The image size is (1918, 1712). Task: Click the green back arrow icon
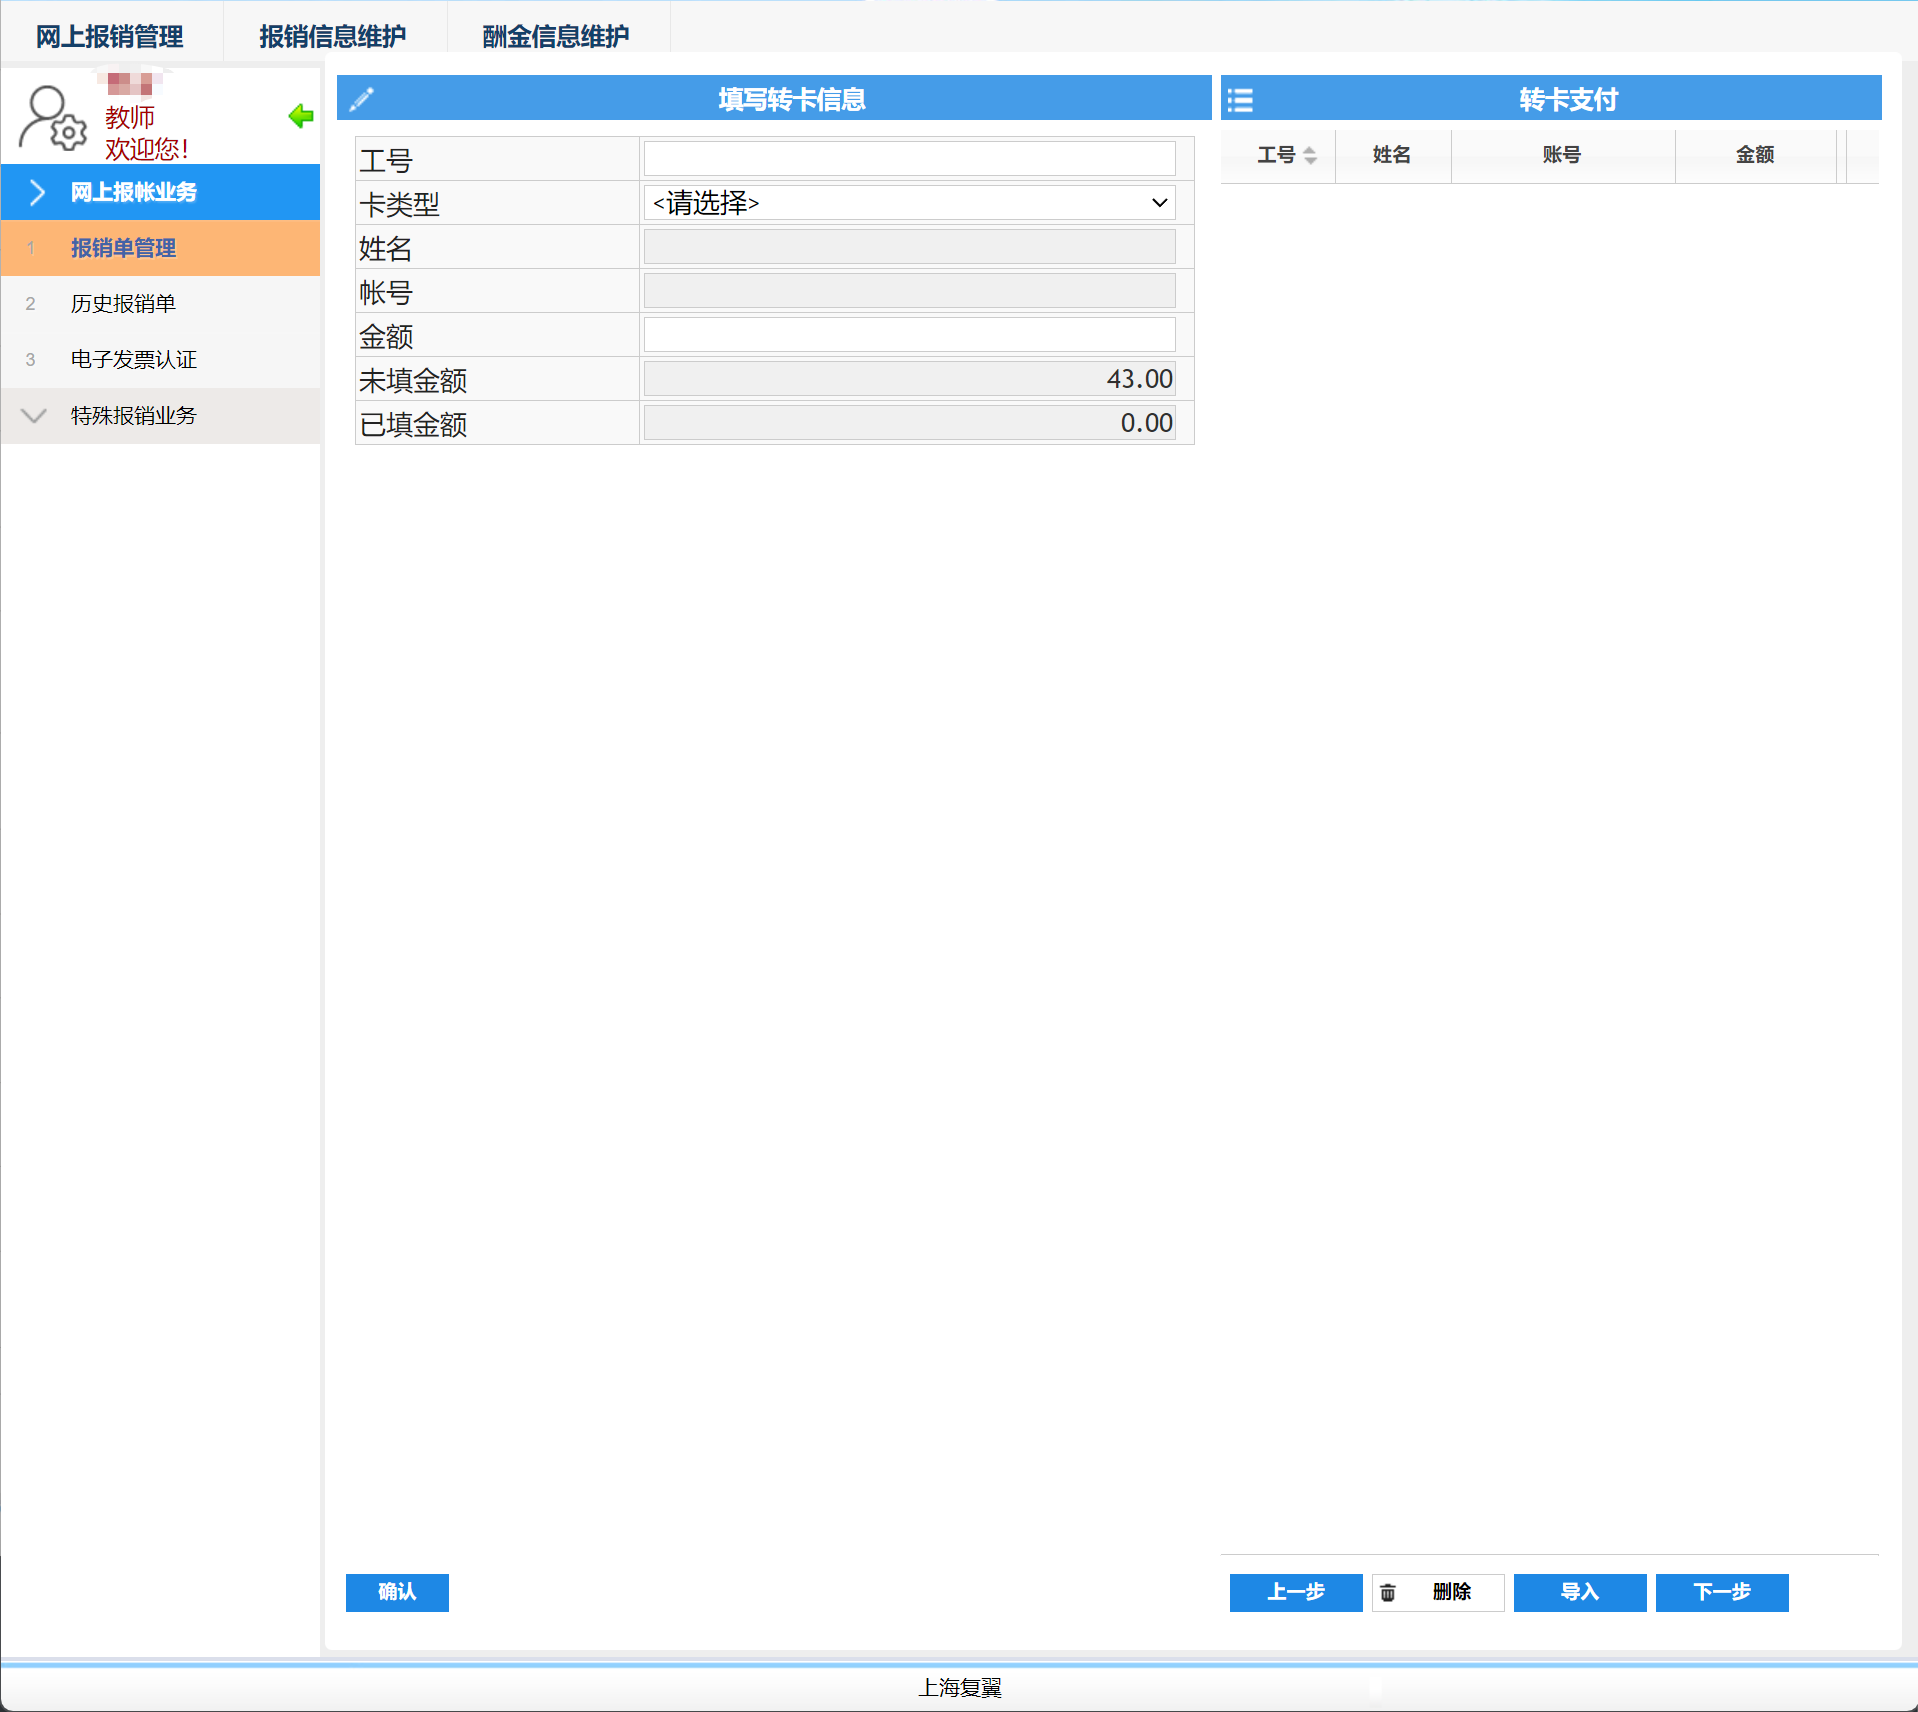(300, 116)
